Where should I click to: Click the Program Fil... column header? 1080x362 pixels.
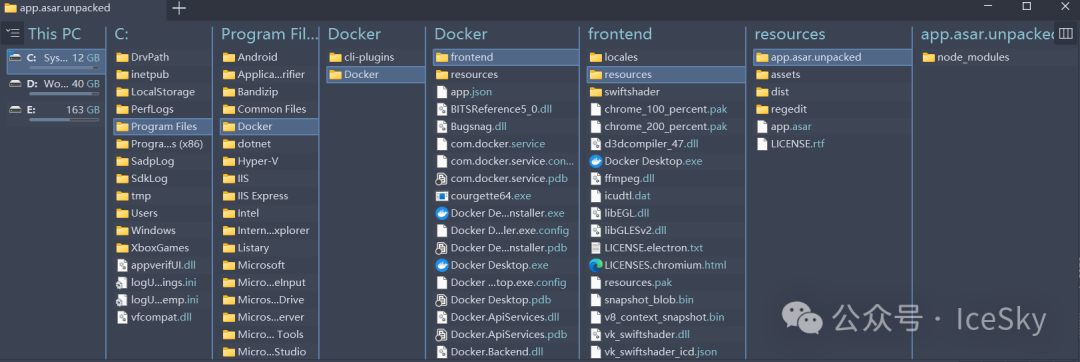coord(270,34)
